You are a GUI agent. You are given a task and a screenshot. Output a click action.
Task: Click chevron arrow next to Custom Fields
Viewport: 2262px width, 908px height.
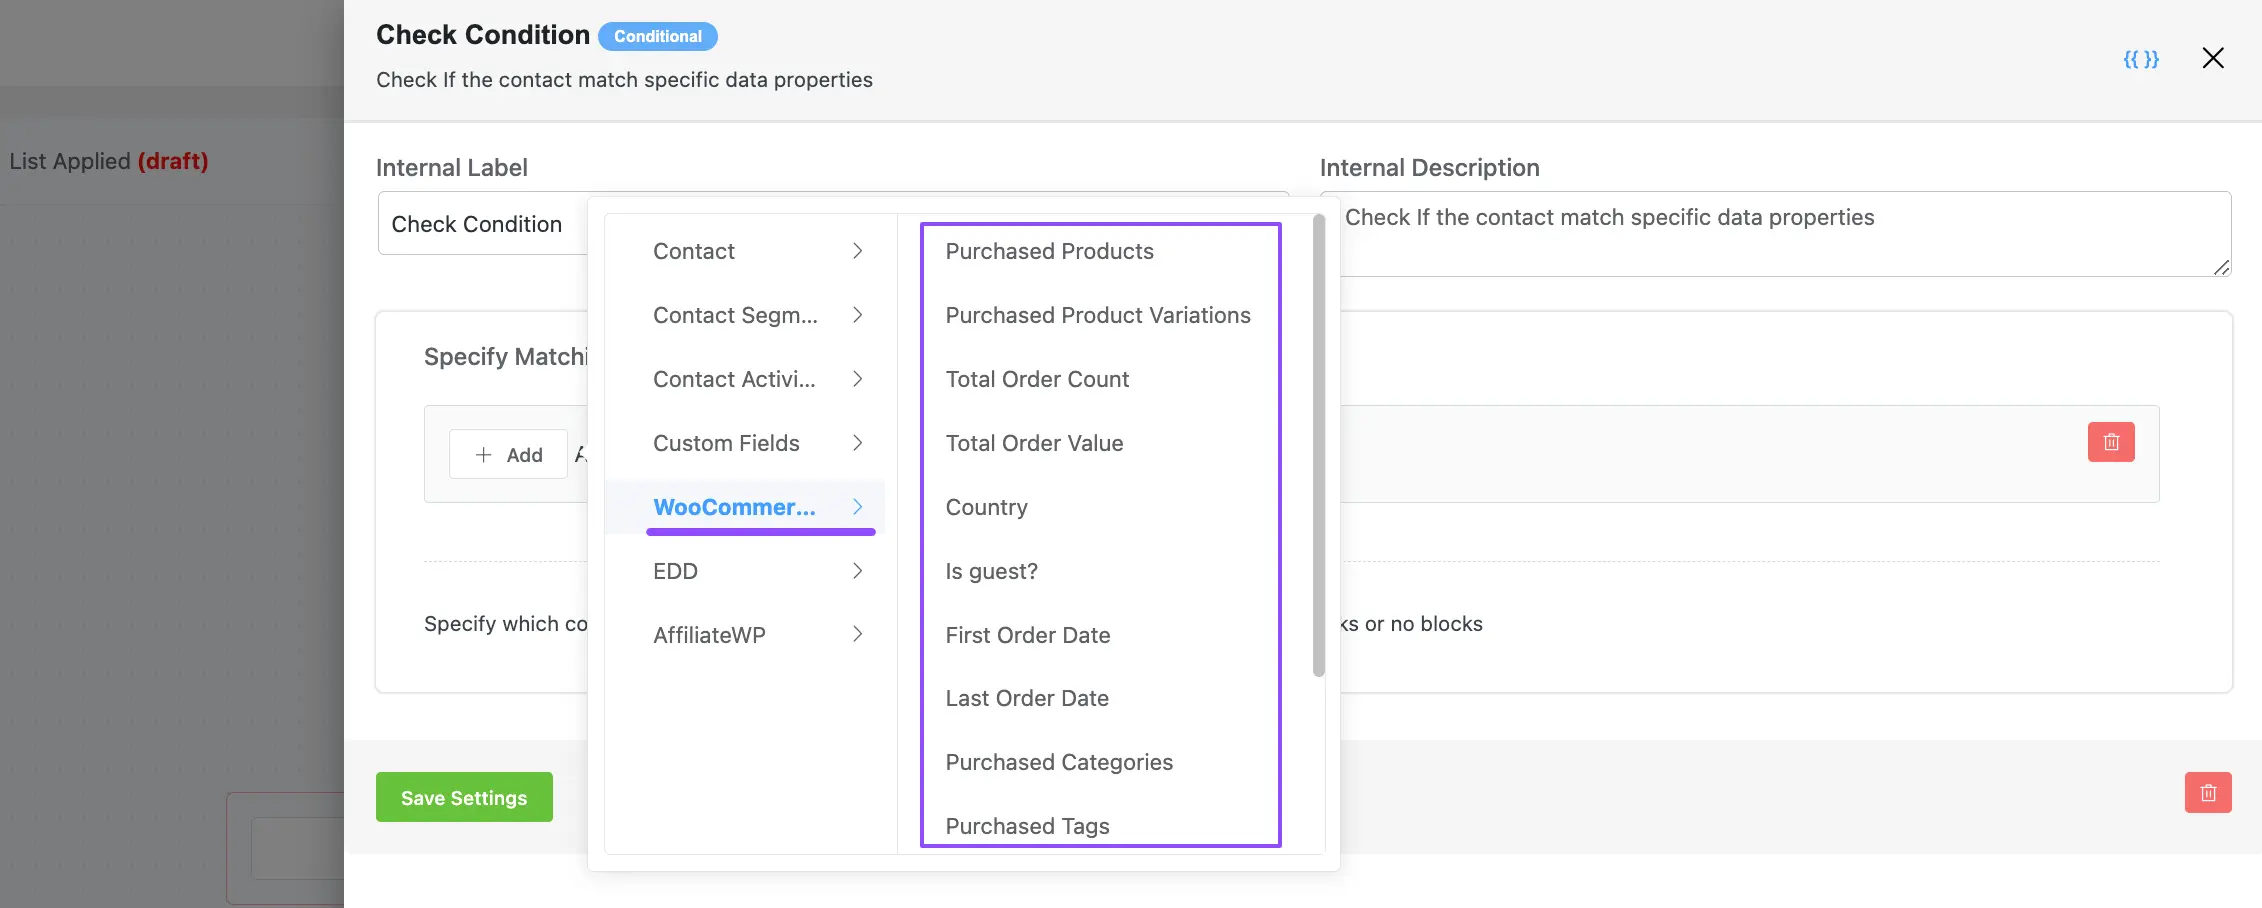[857, 443]
